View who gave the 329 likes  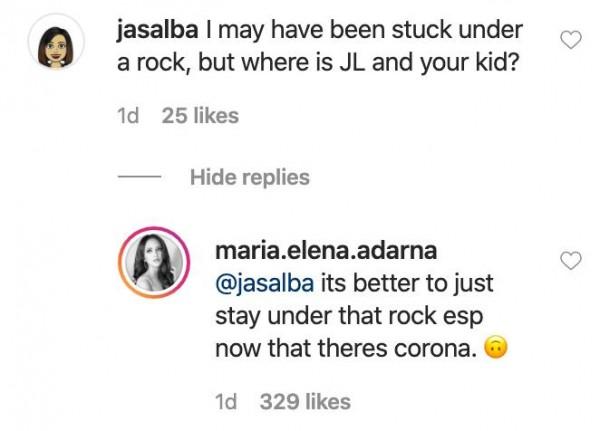(x=305, y=402)
